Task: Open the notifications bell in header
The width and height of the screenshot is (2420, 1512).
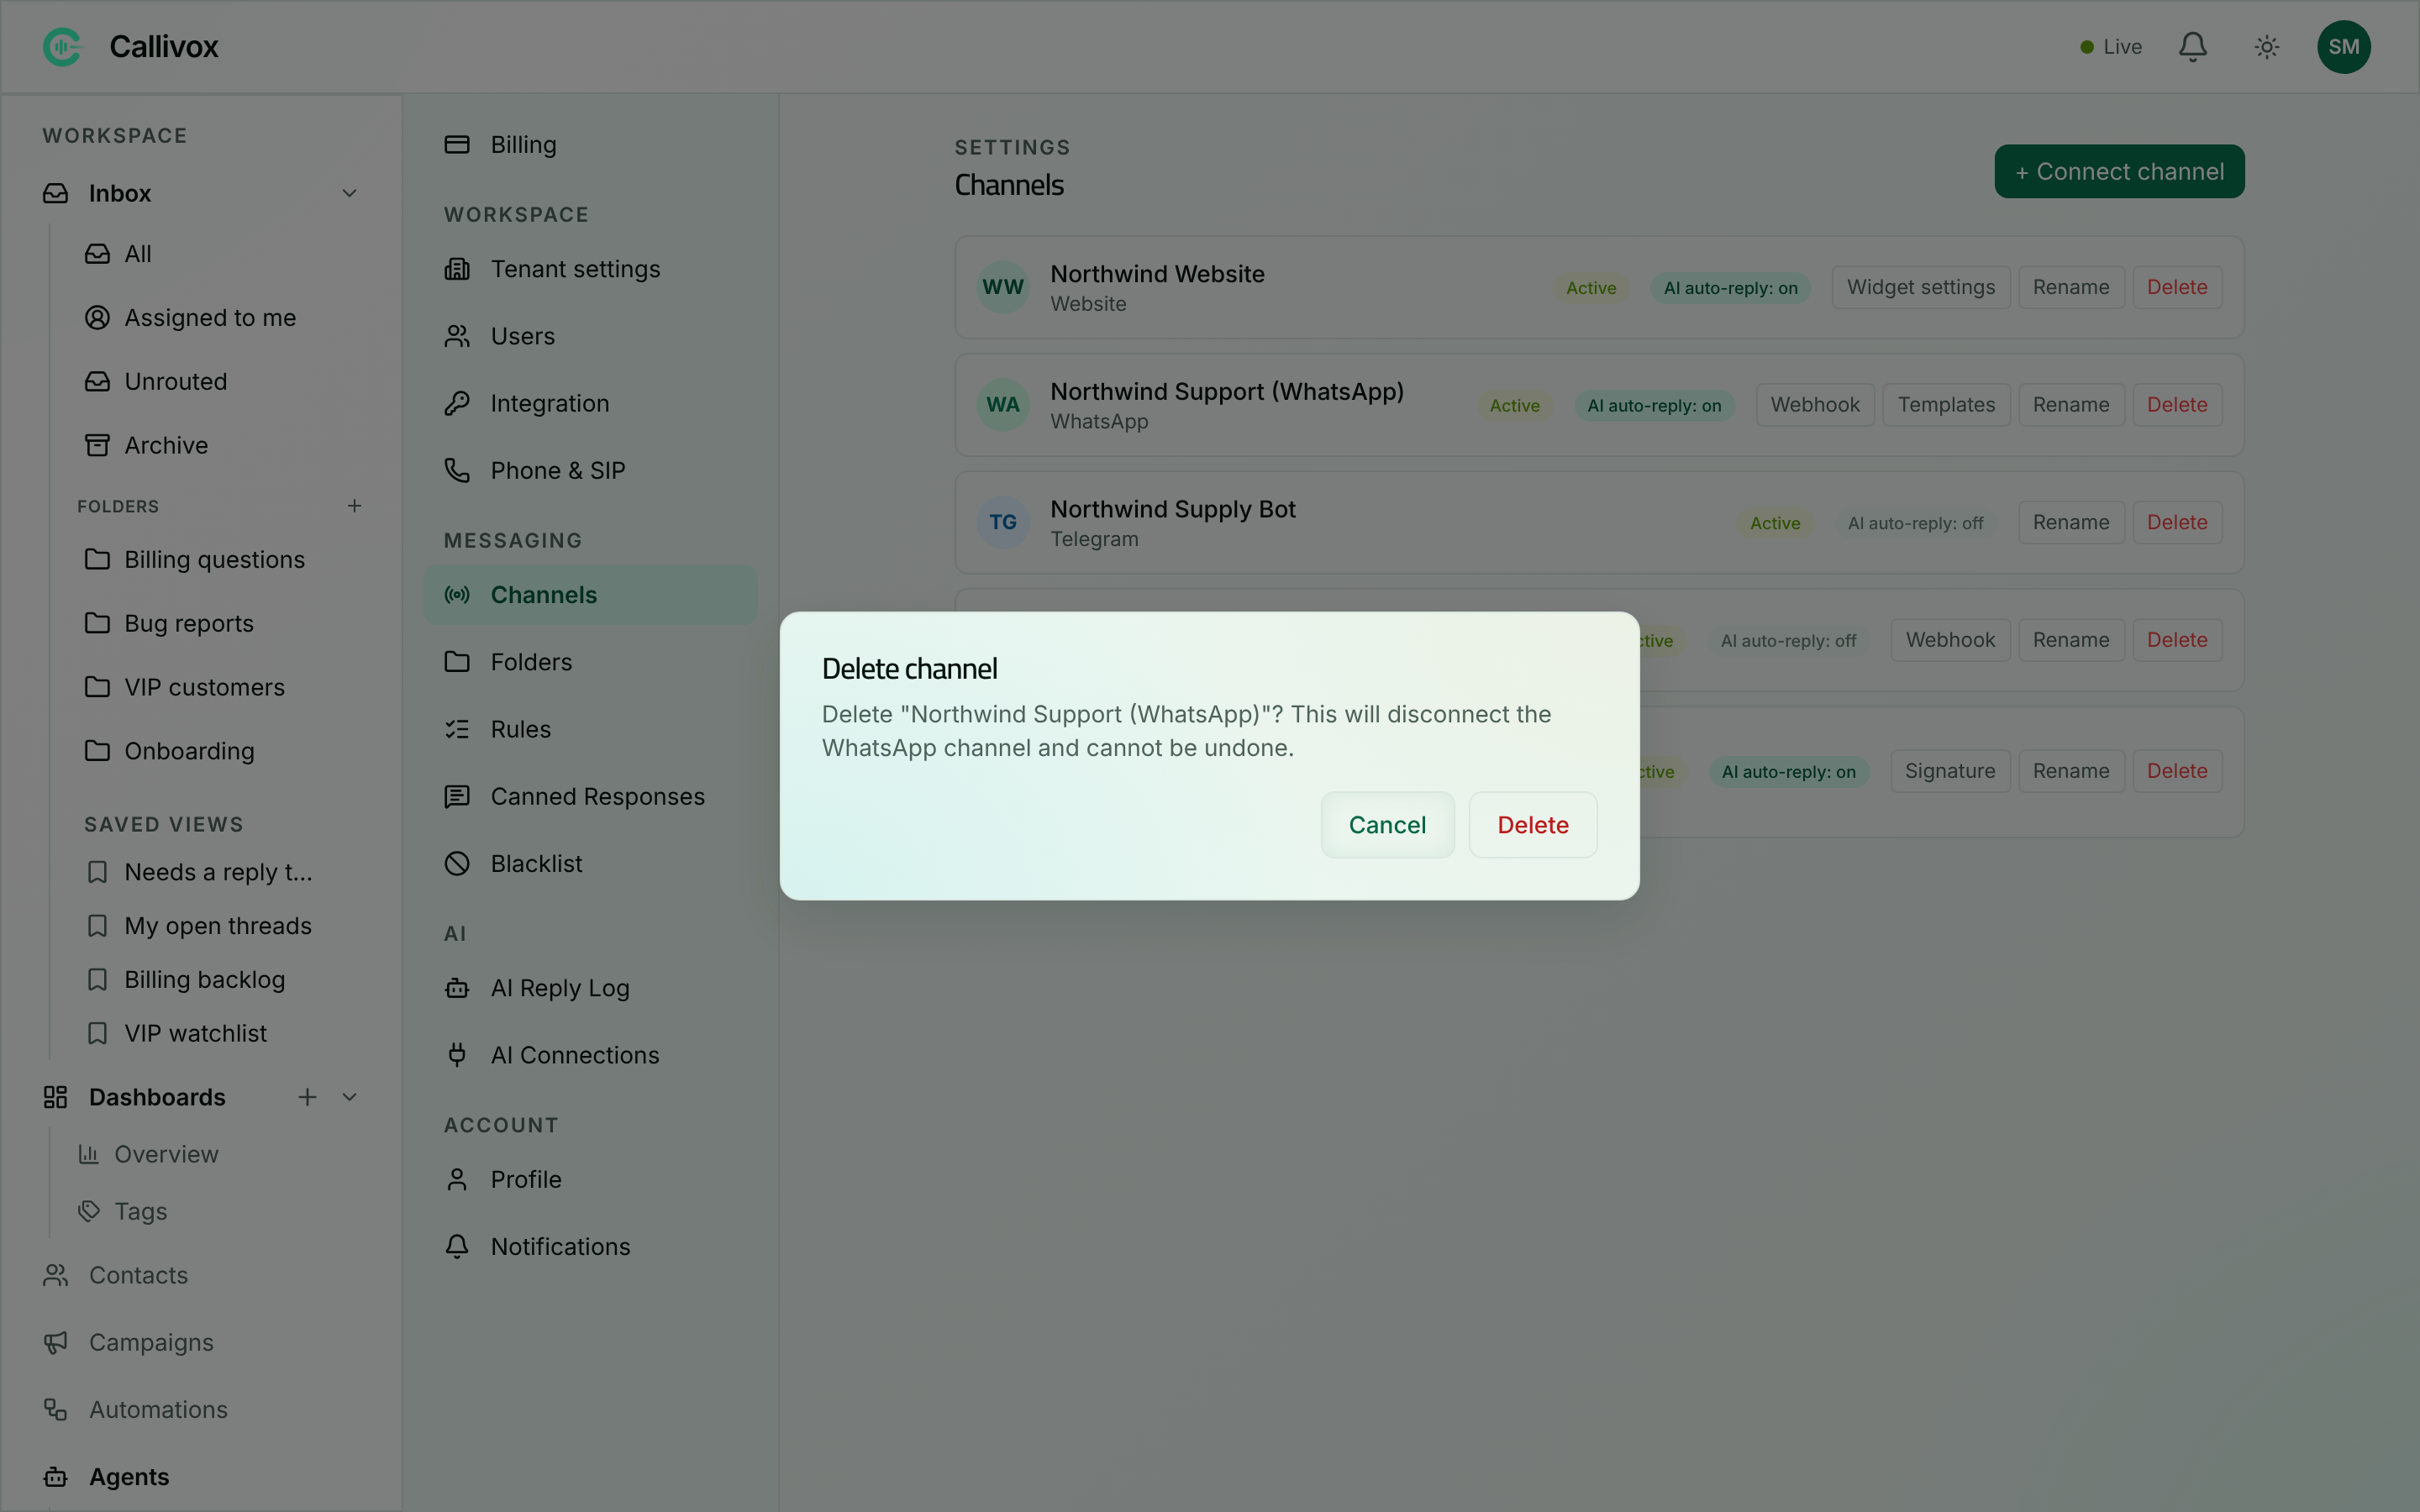Action: pyautogui.click(x=2192, y=47)
